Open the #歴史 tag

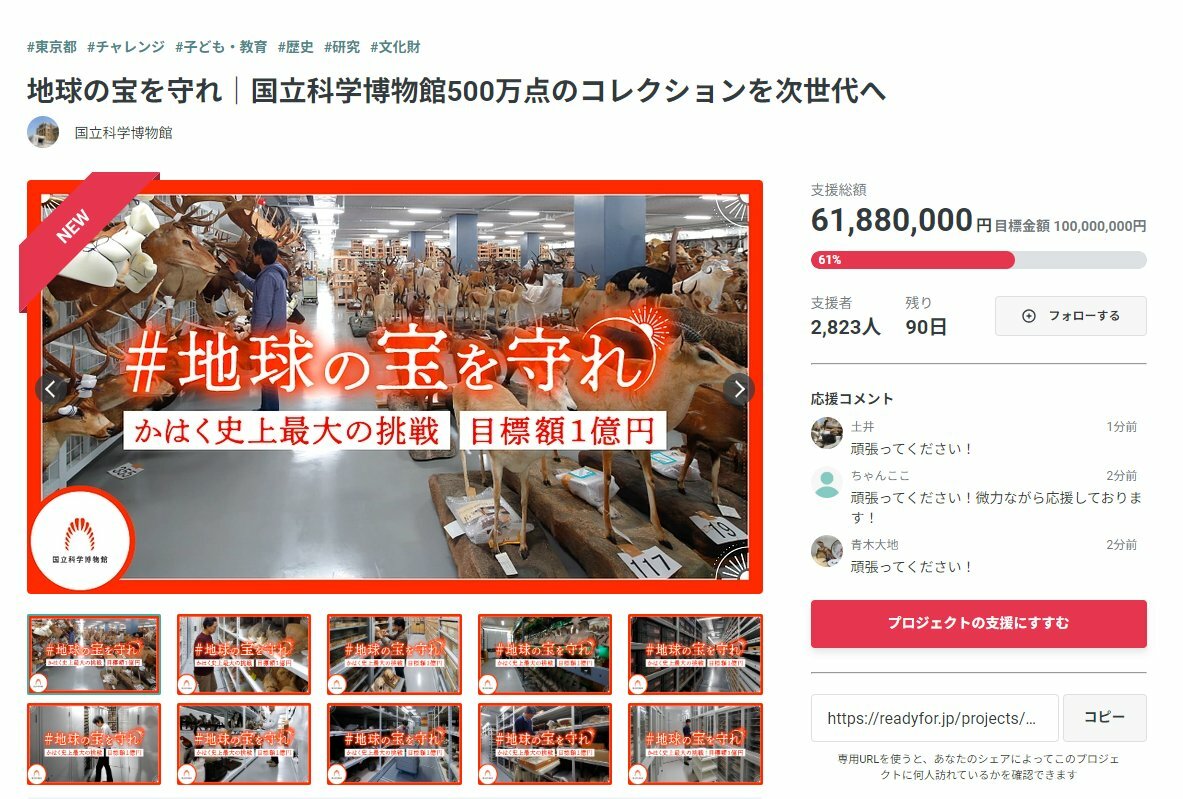pyautogui.click(x=296, y=47)
